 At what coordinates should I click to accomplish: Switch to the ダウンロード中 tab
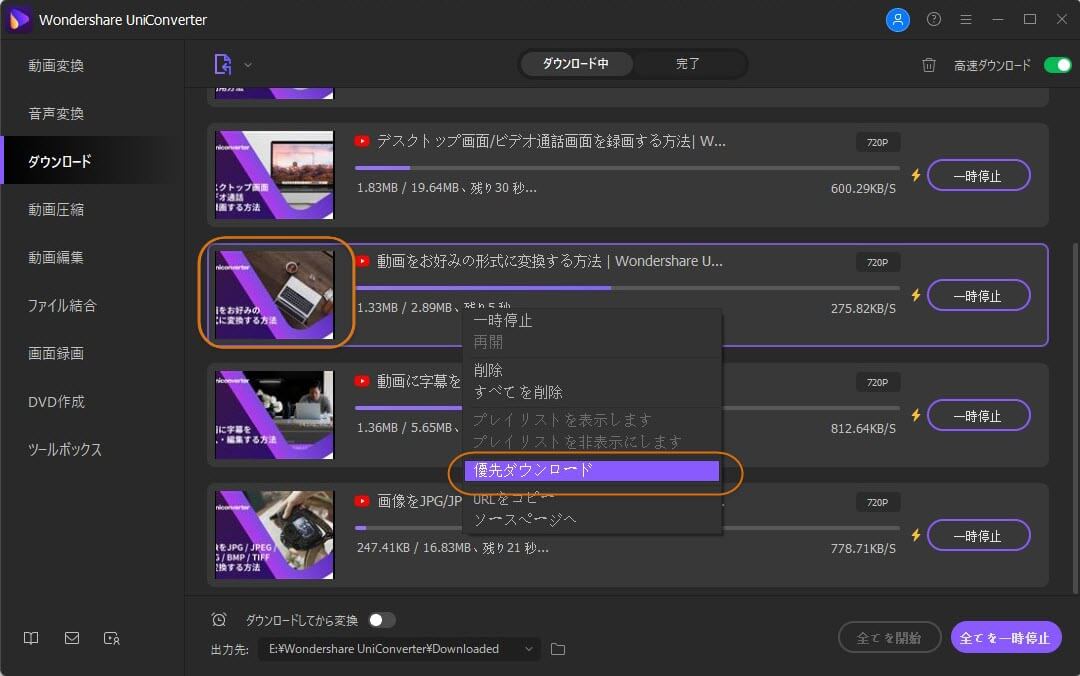point(575,64)
